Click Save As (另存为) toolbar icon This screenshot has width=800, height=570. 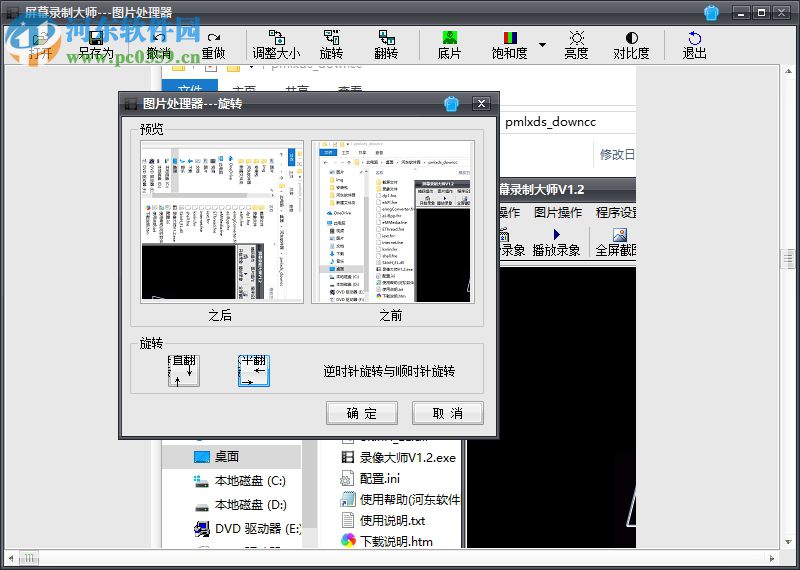tap(95, 45)
